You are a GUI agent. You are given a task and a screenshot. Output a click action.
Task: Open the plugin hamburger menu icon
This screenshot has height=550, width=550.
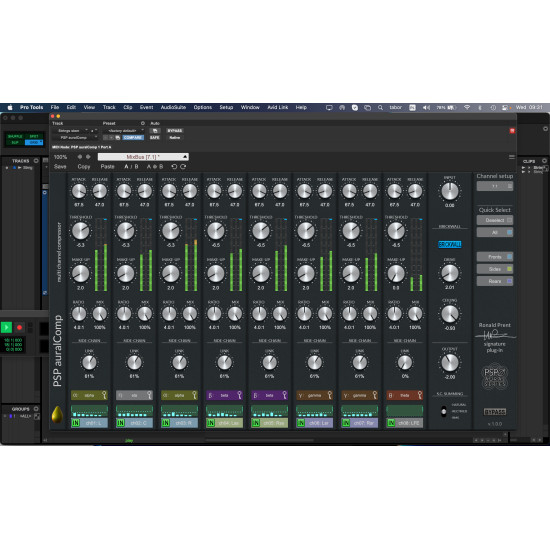coord(512,157)
